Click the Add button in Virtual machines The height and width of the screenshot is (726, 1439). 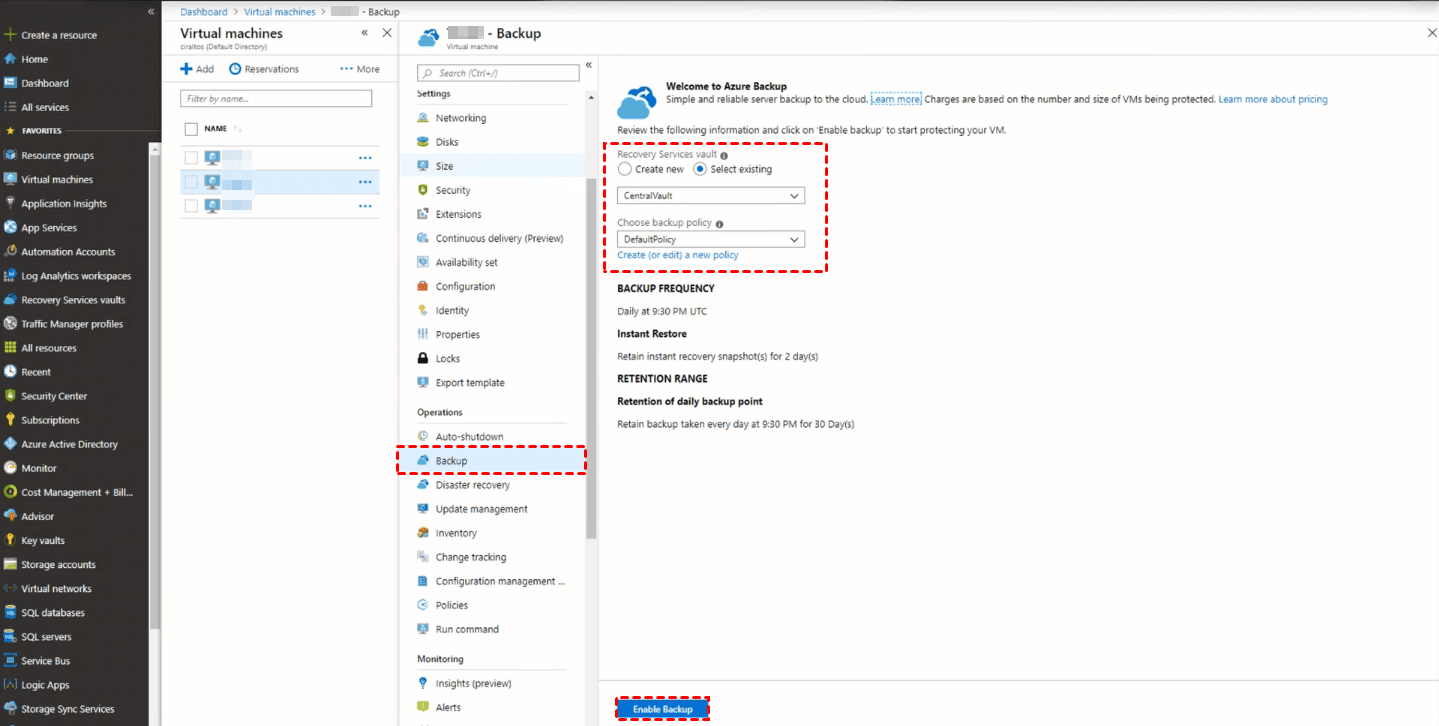coord(197,69)
